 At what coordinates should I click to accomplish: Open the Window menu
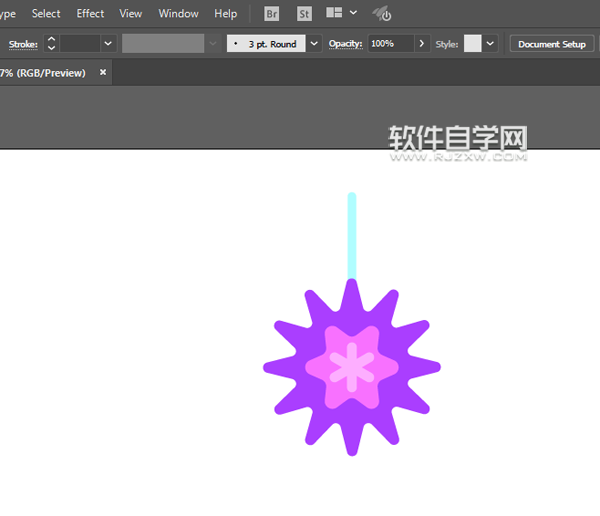pyautogui.click(x=178, y=14)
